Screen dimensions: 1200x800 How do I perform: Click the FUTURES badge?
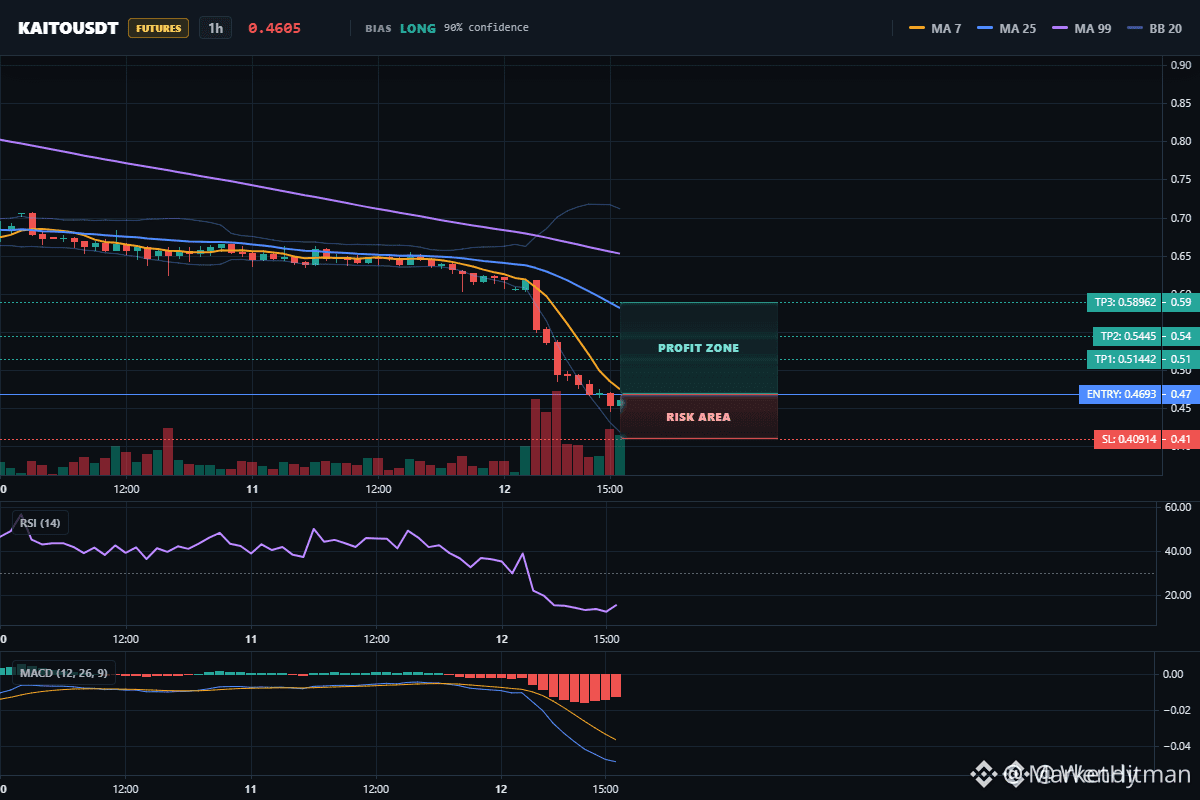click(x=159, y=28)
